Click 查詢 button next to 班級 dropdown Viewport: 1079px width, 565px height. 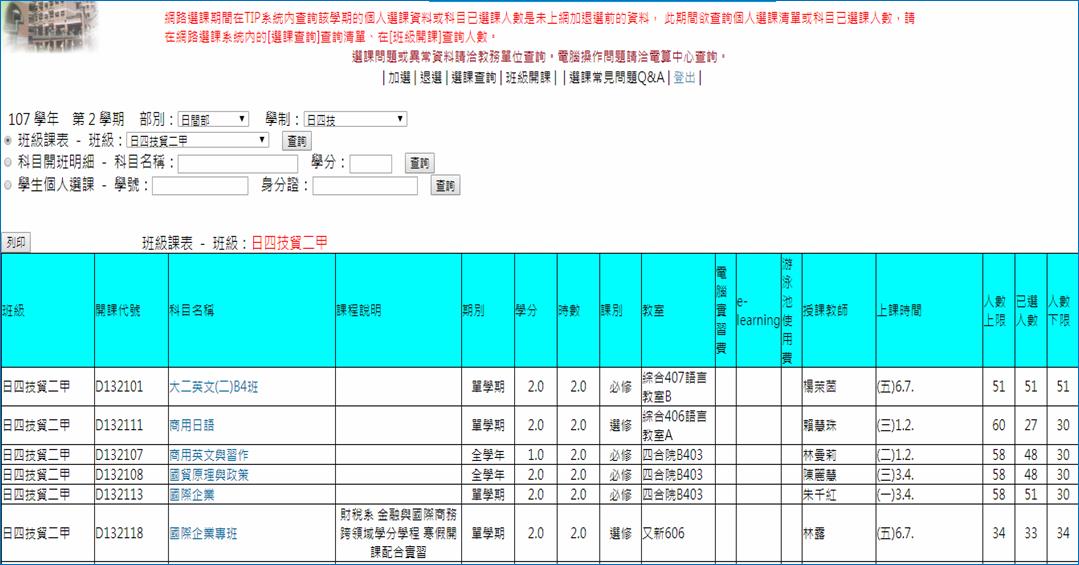[x=297, y=141]
